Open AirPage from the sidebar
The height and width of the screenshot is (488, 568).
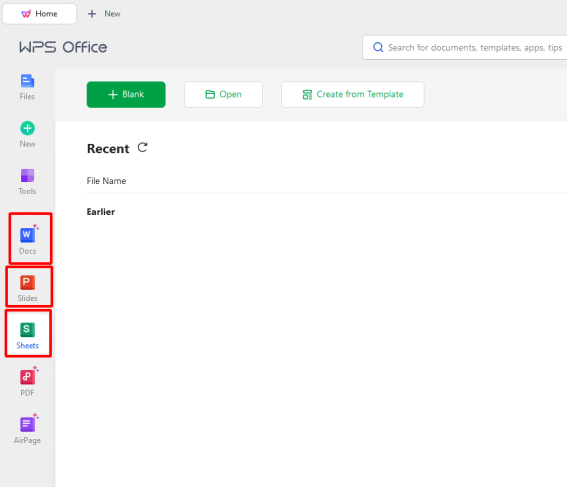(x=27, y=430)
